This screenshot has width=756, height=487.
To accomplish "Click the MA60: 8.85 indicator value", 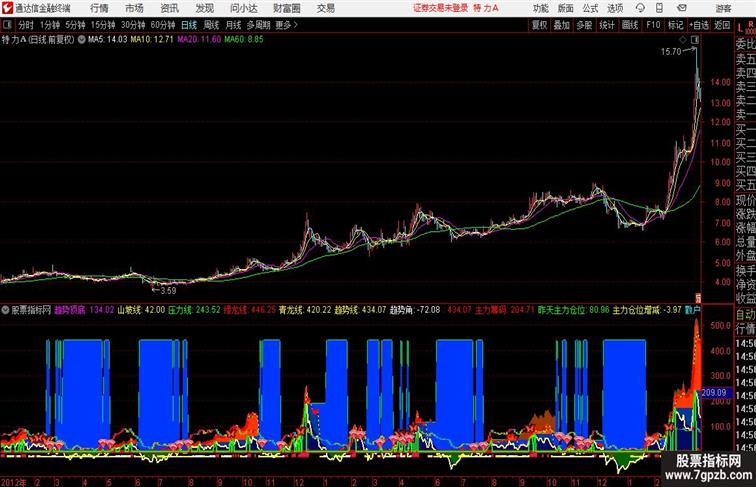I will [x=243, y=40].
